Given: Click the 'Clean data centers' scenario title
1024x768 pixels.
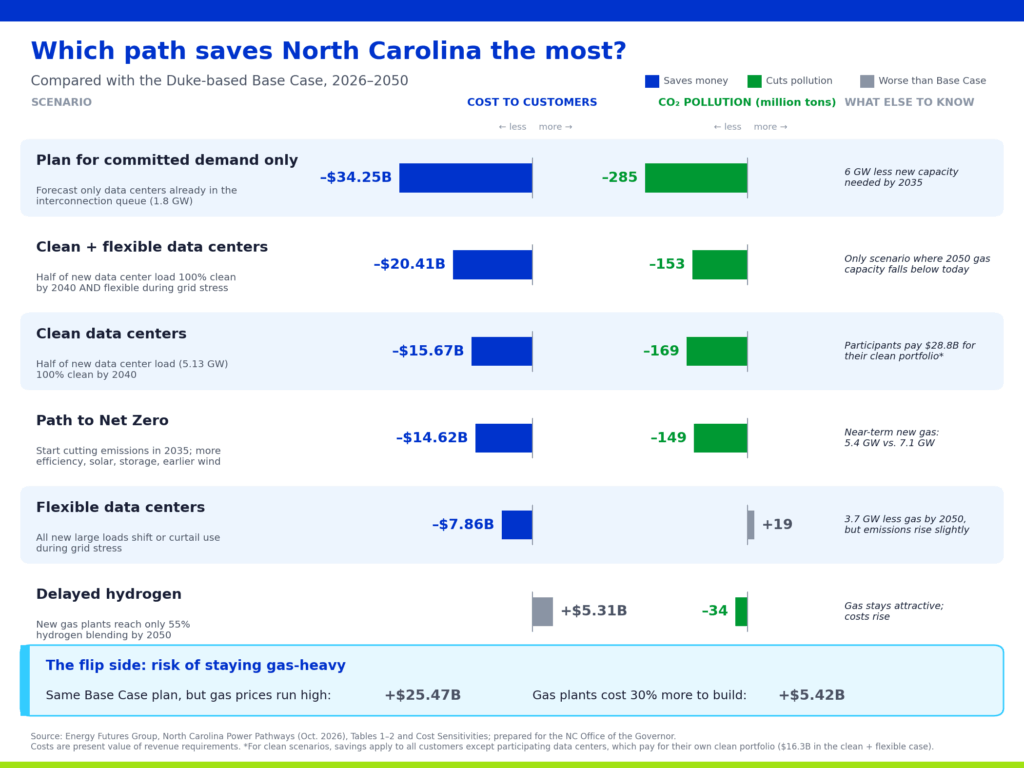Looking at the screenshot, I should pos(111,334).
